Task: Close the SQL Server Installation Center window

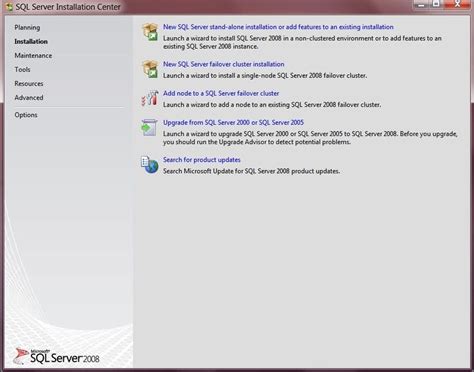Action: pyautogui.click(x=457, y=4)
